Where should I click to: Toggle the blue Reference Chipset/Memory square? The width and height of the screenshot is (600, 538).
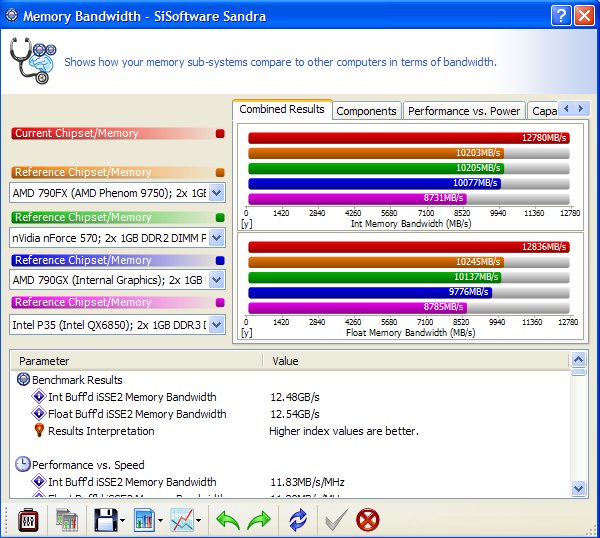point(220,261)
